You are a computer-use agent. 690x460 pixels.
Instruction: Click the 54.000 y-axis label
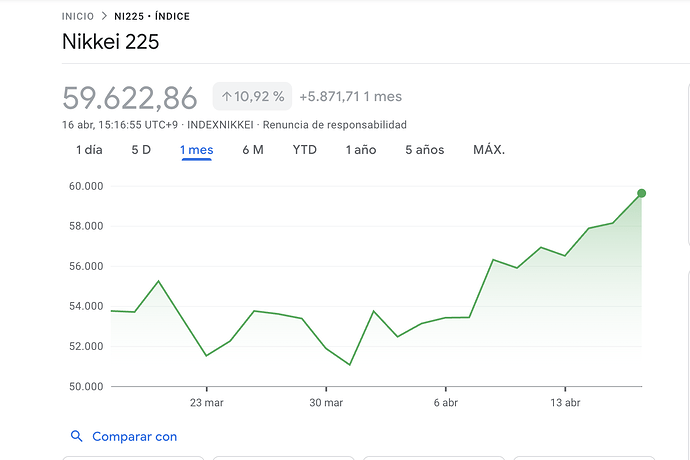pyautogui.click(x=86, y=306)
